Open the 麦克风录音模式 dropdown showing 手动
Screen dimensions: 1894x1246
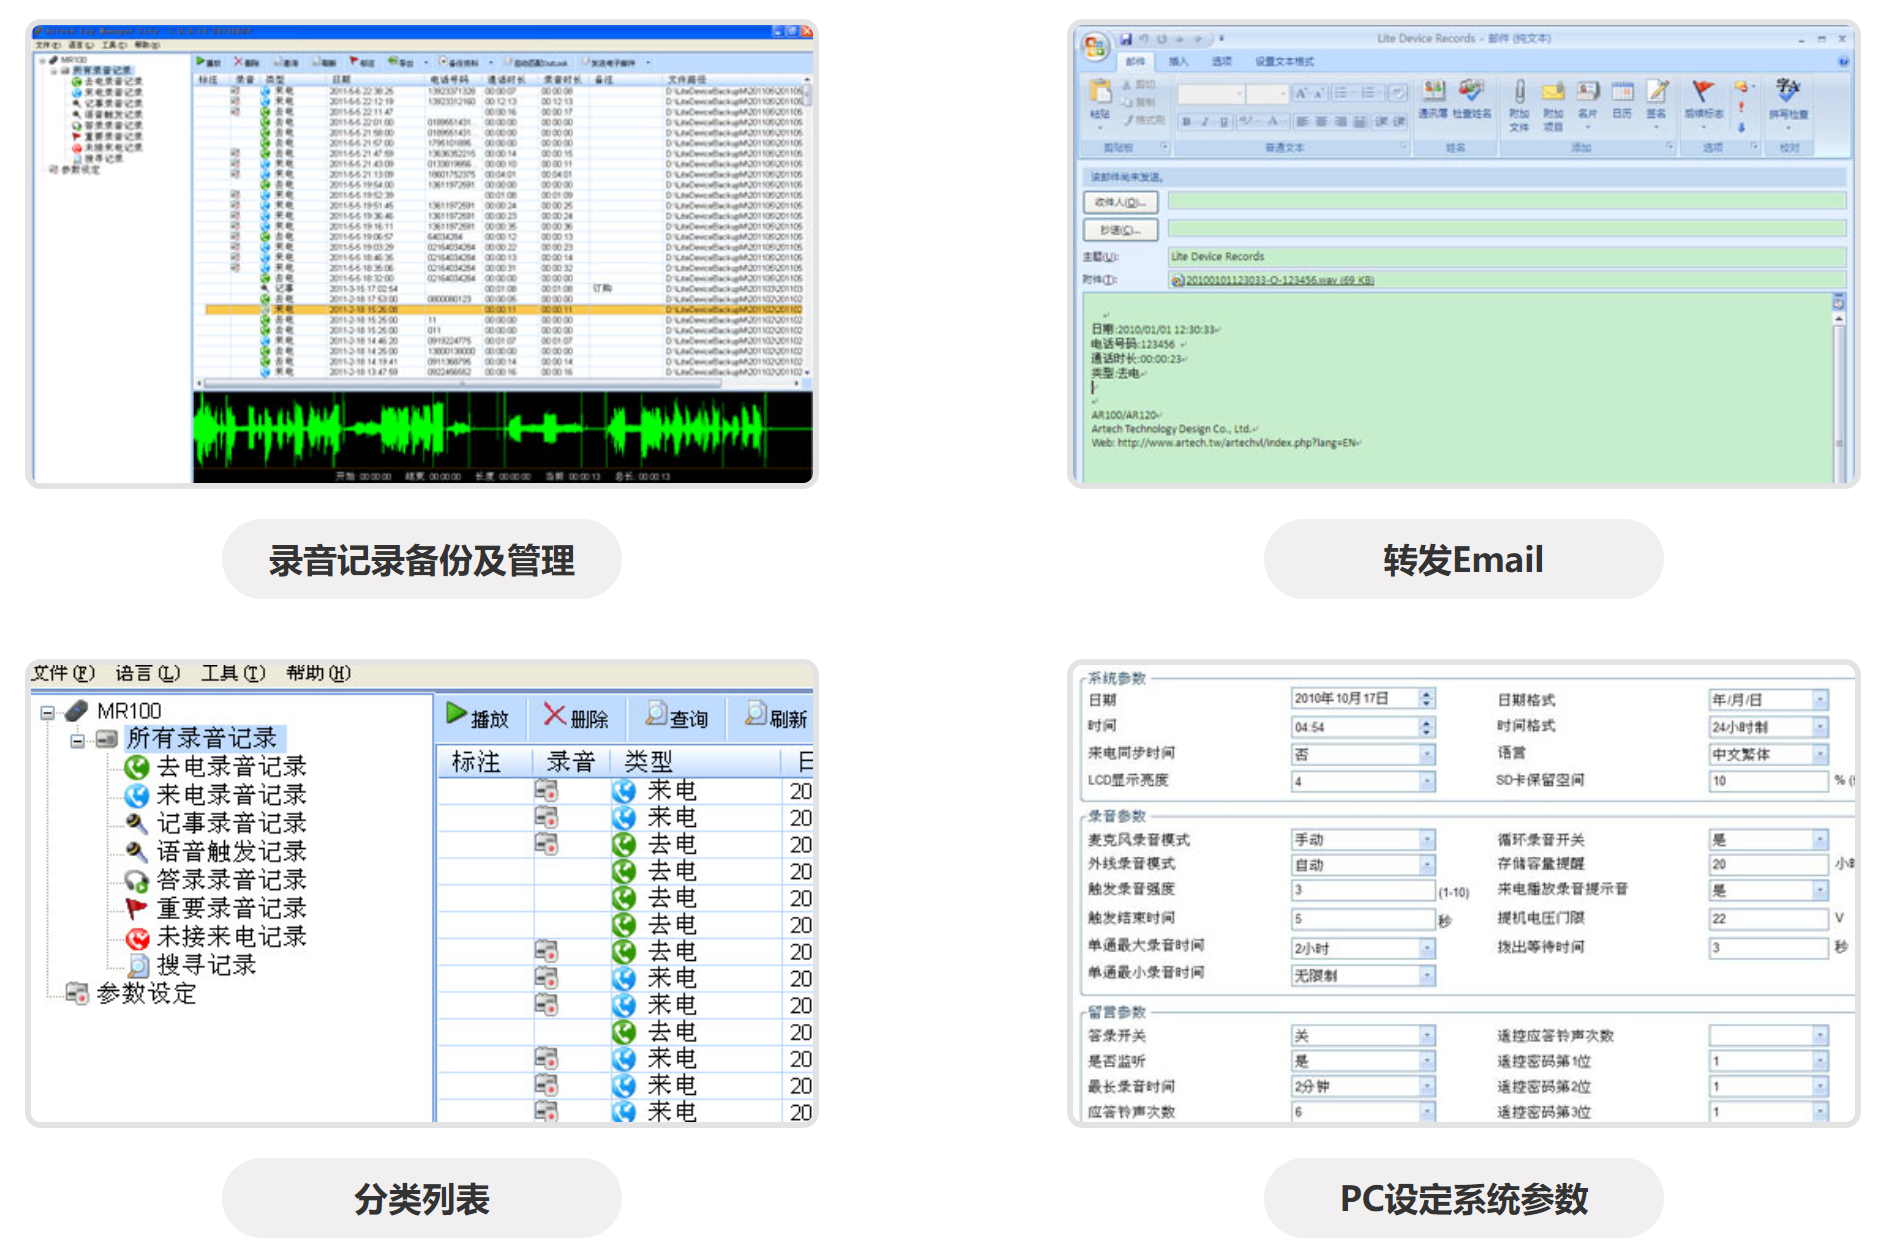point(1363,839)
